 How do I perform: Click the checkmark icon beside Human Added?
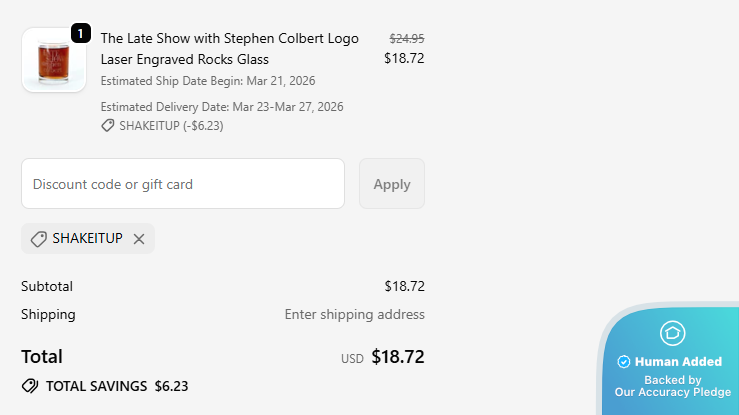click(624, 362)
